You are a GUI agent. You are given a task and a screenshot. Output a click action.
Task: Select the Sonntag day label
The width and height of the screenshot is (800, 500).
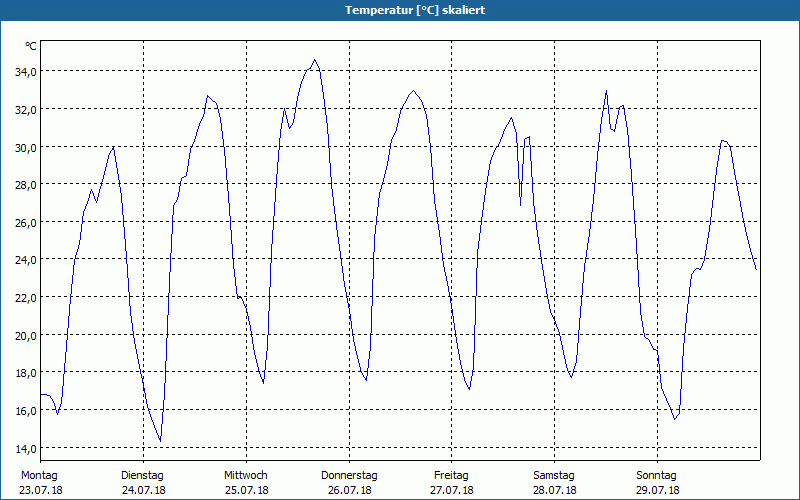656,476
